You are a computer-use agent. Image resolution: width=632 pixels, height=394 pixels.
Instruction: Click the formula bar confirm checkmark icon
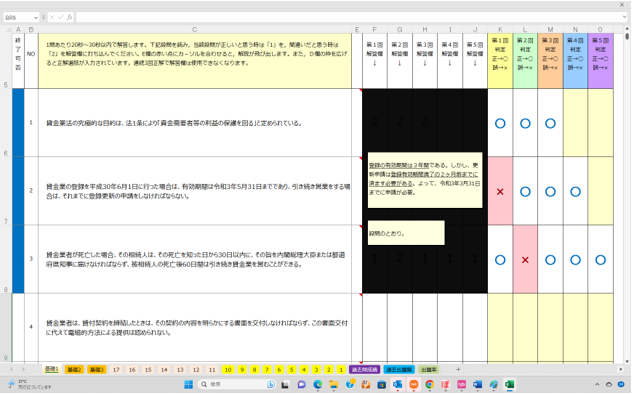(x=61, y=17)
